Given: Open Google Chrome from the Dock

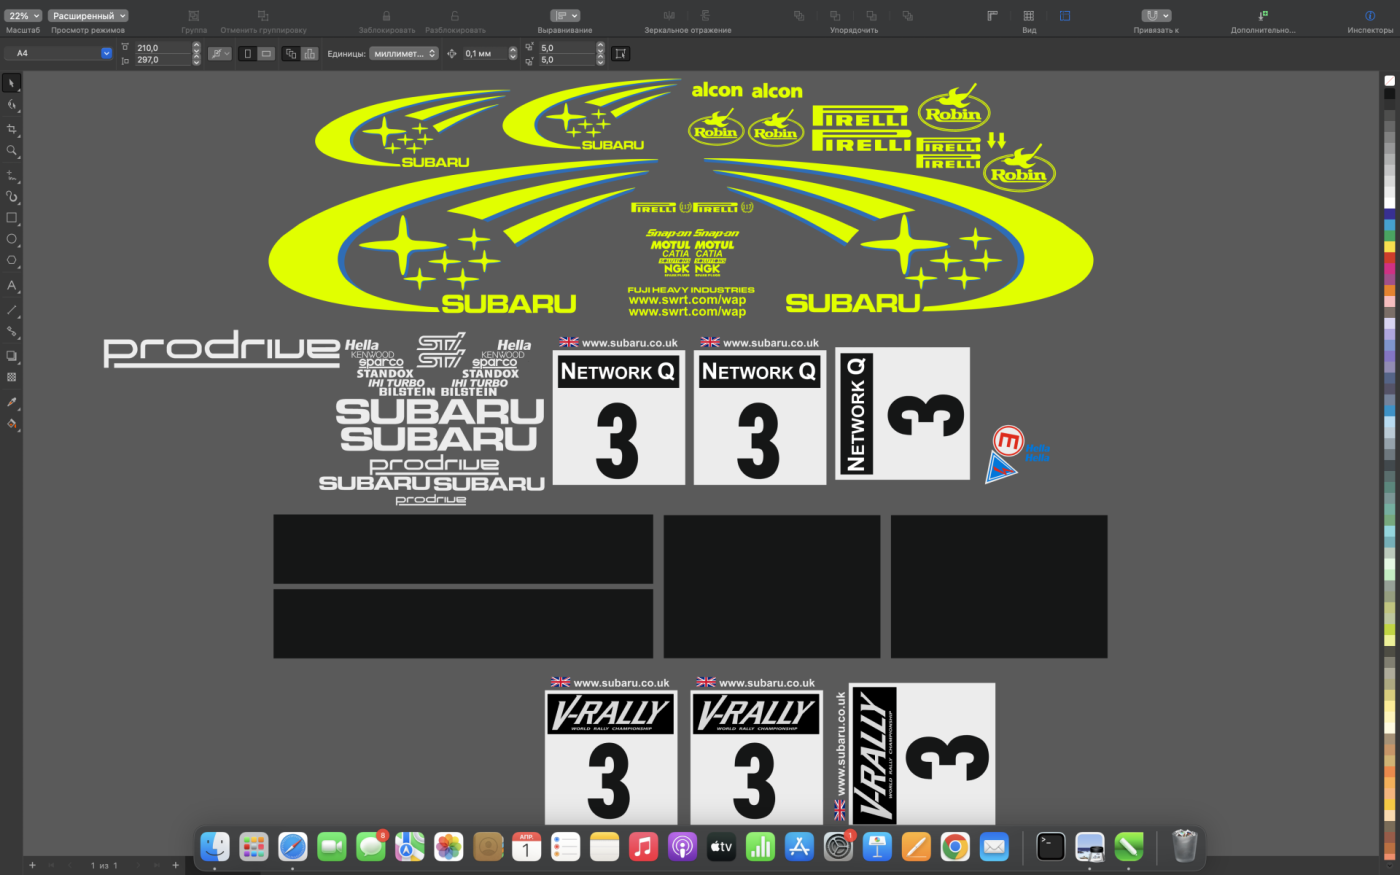Looking at the screenshot, I should (954, 847).
